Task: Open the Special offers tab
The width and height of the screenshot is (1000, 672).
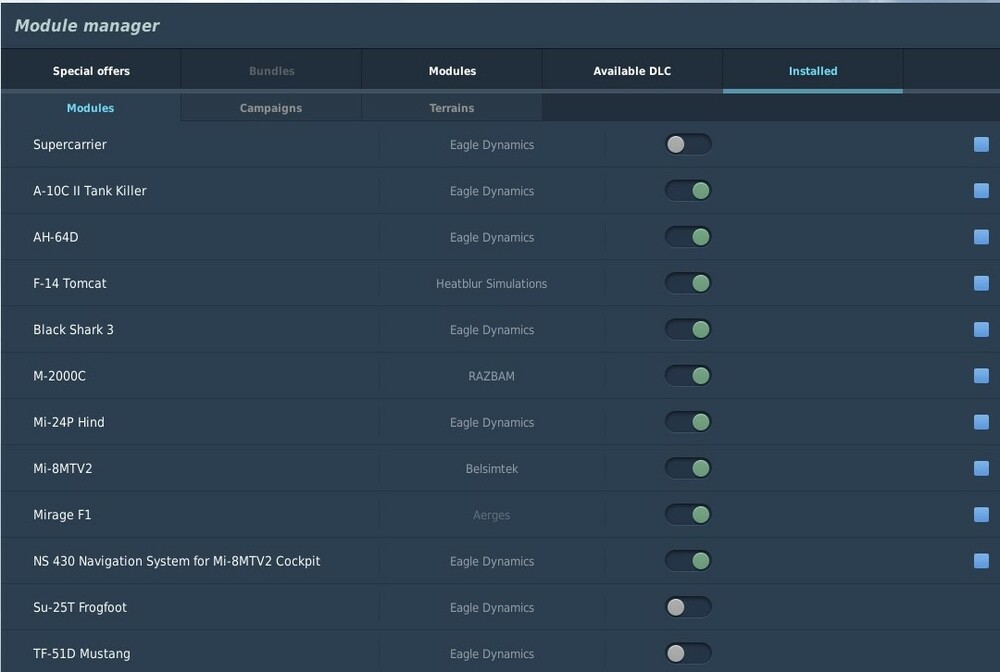Action: 91,71
